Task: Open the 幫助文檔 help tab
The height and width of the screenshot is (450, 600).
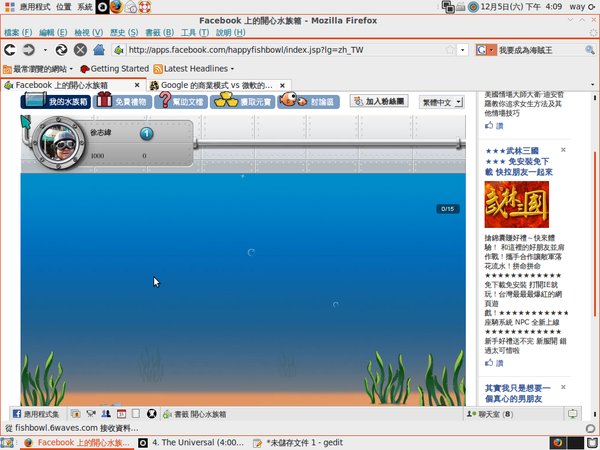Action: [x=181, y=101]
